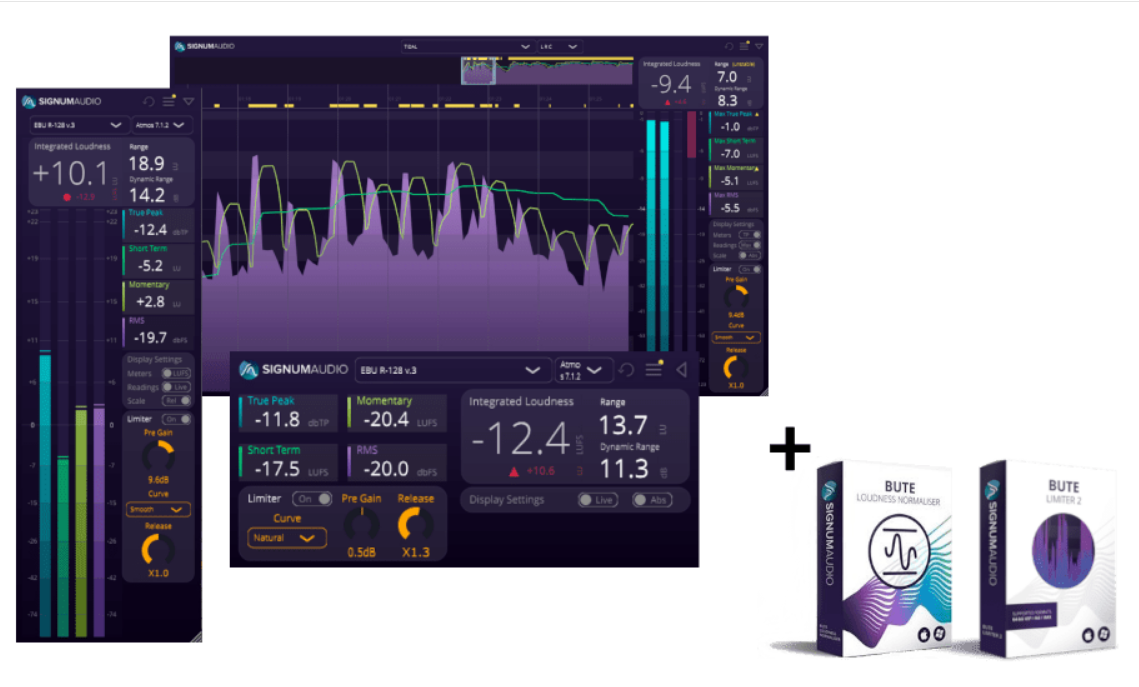1139x687 pixels.
Task: Click the down triangle in the left tall plugin header
Action: click(x=189, y=102)
